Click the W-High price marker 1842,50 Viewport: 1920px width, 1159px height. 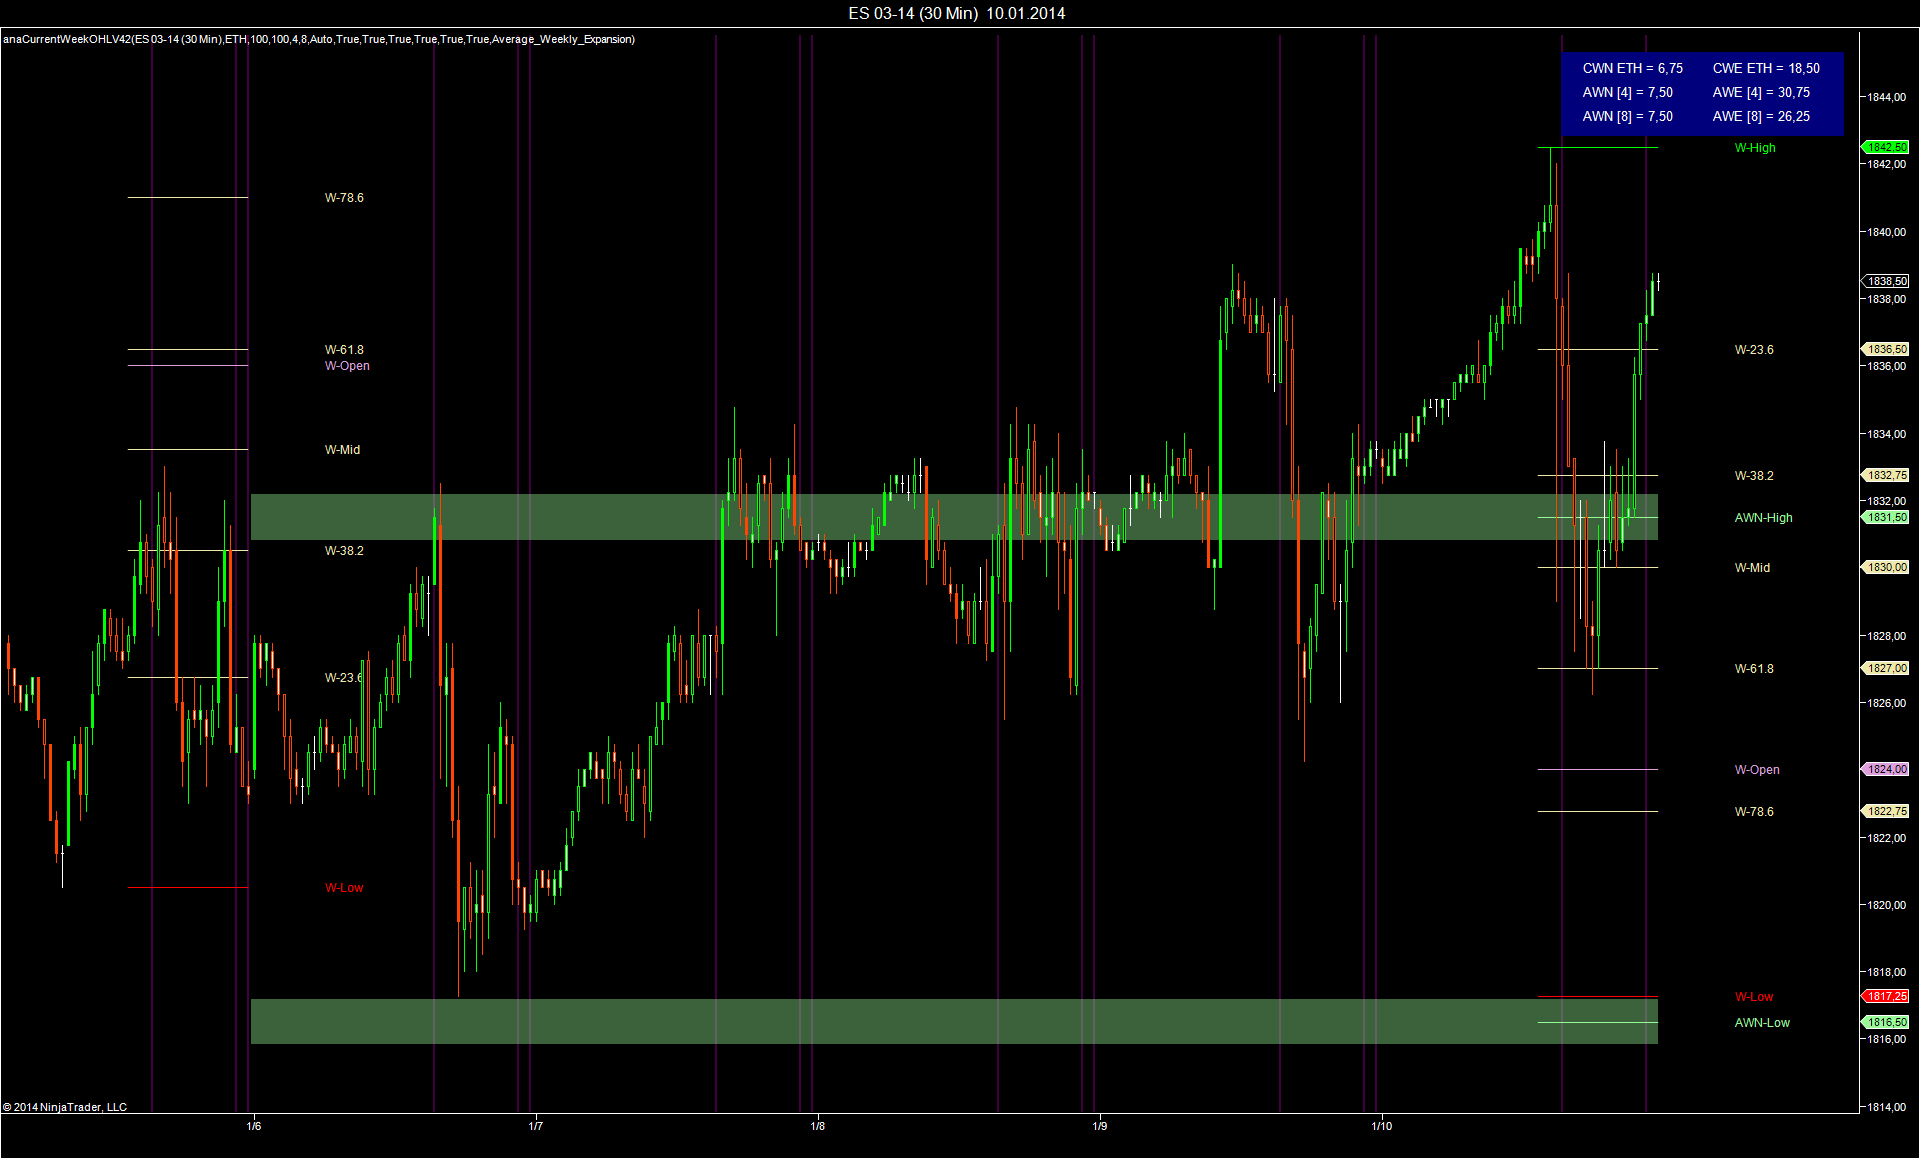coord(1886,147)
